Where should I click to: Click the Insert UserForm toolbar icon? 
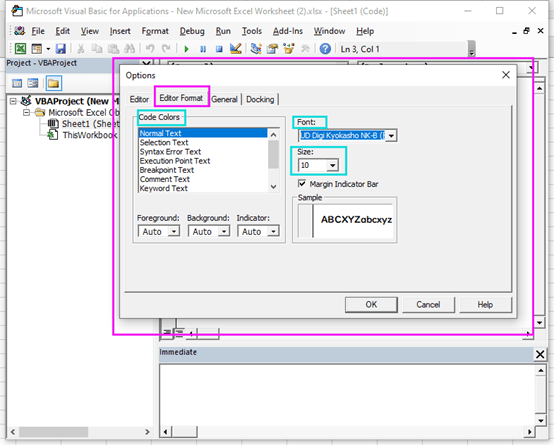[36, 49]
